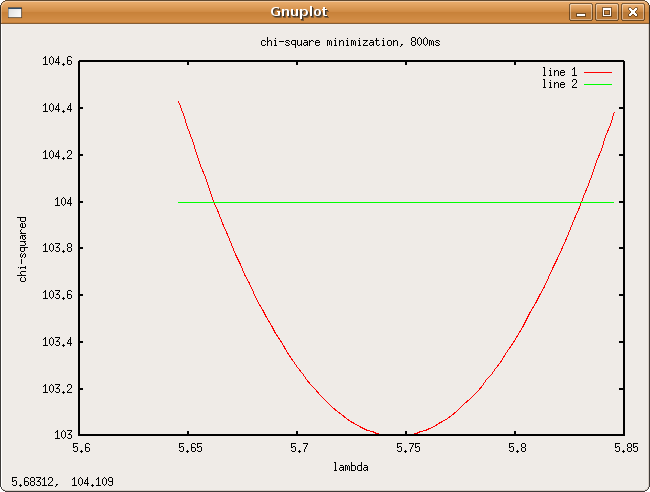This screenshot has width=650, height=492.
Task: Click the 'lambda' x-axis label
Action: pyautogui.click(x=351, y=467)
